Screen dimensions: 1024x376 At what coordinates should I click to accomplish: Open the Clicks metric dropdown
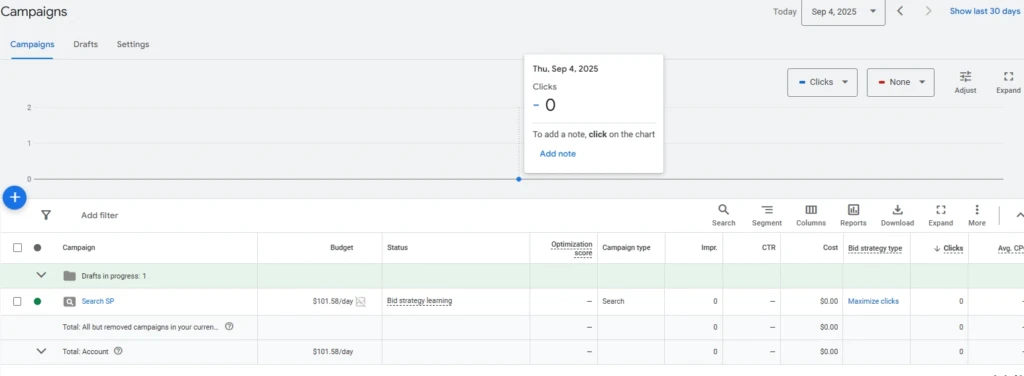(x=822, y=82)
